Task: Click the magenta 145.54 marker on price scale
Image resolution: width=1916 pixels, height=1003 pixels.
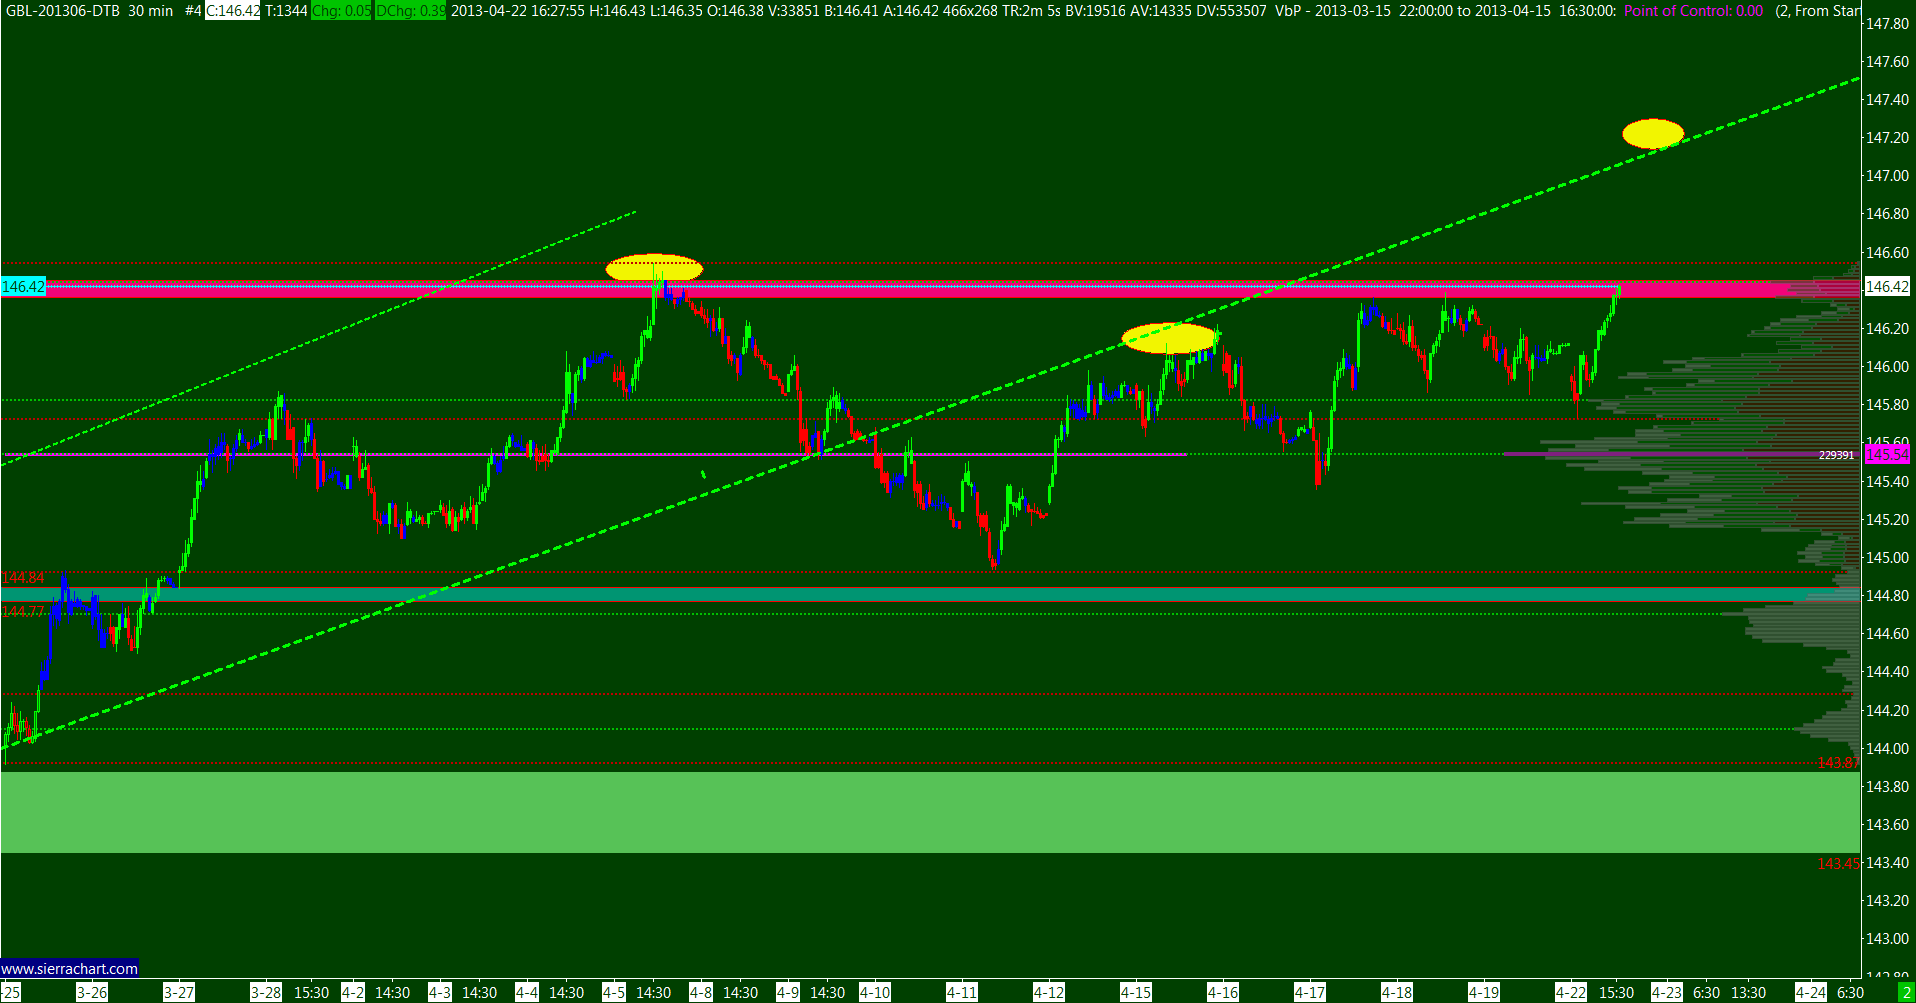Action: pyautogui.click(x=1887, y=455)
